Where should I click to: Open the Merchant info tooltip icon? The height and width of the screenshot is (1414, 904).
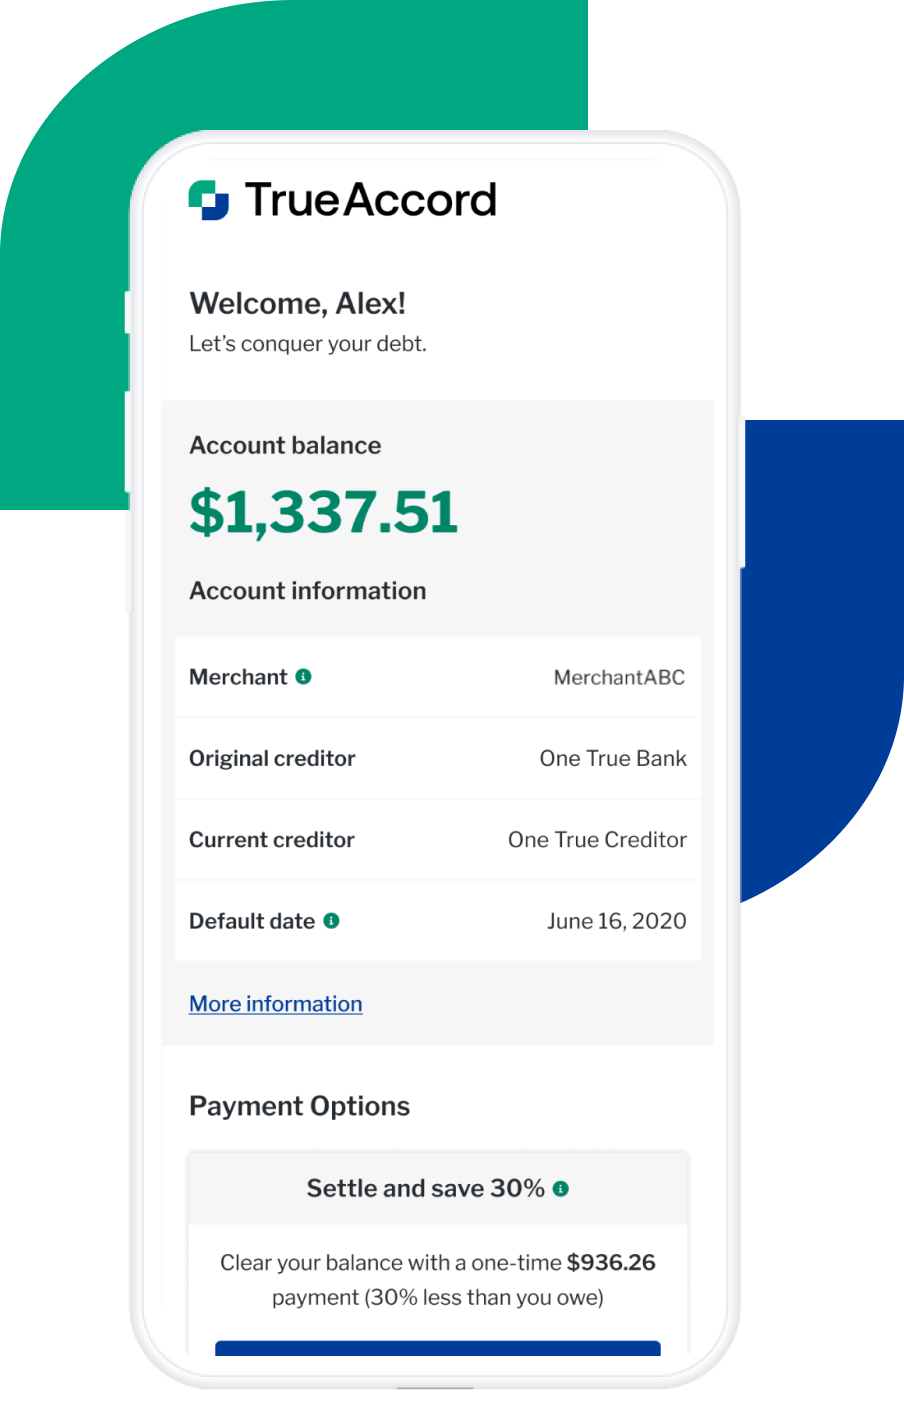pyautogui.click(x=304, y=675)
